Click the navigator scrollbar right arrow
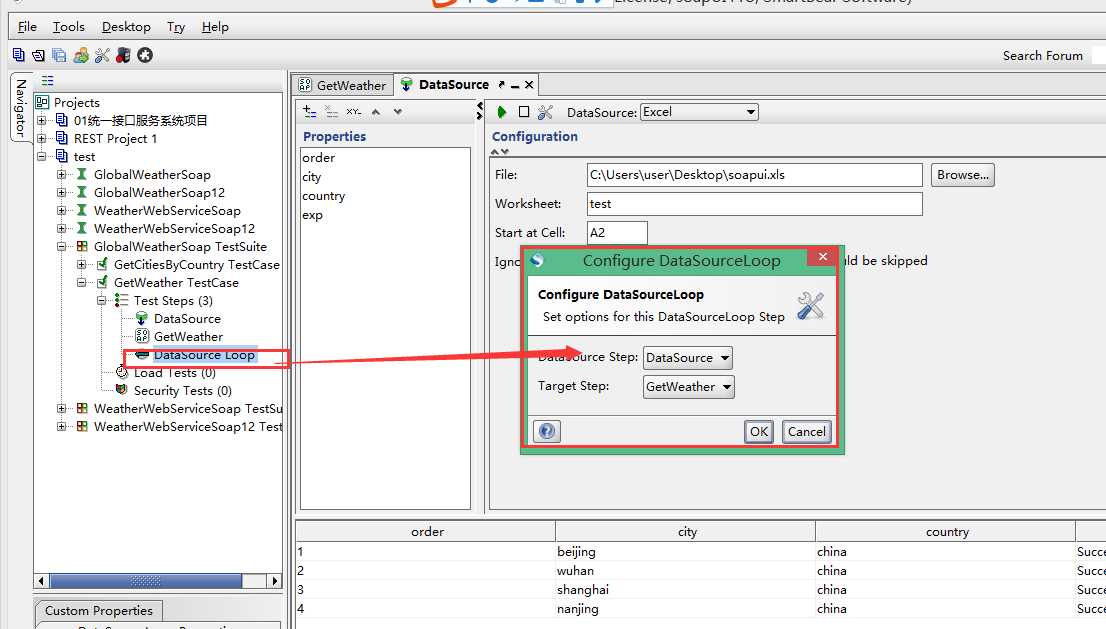The image size is (1106, 629). point(274,581)
